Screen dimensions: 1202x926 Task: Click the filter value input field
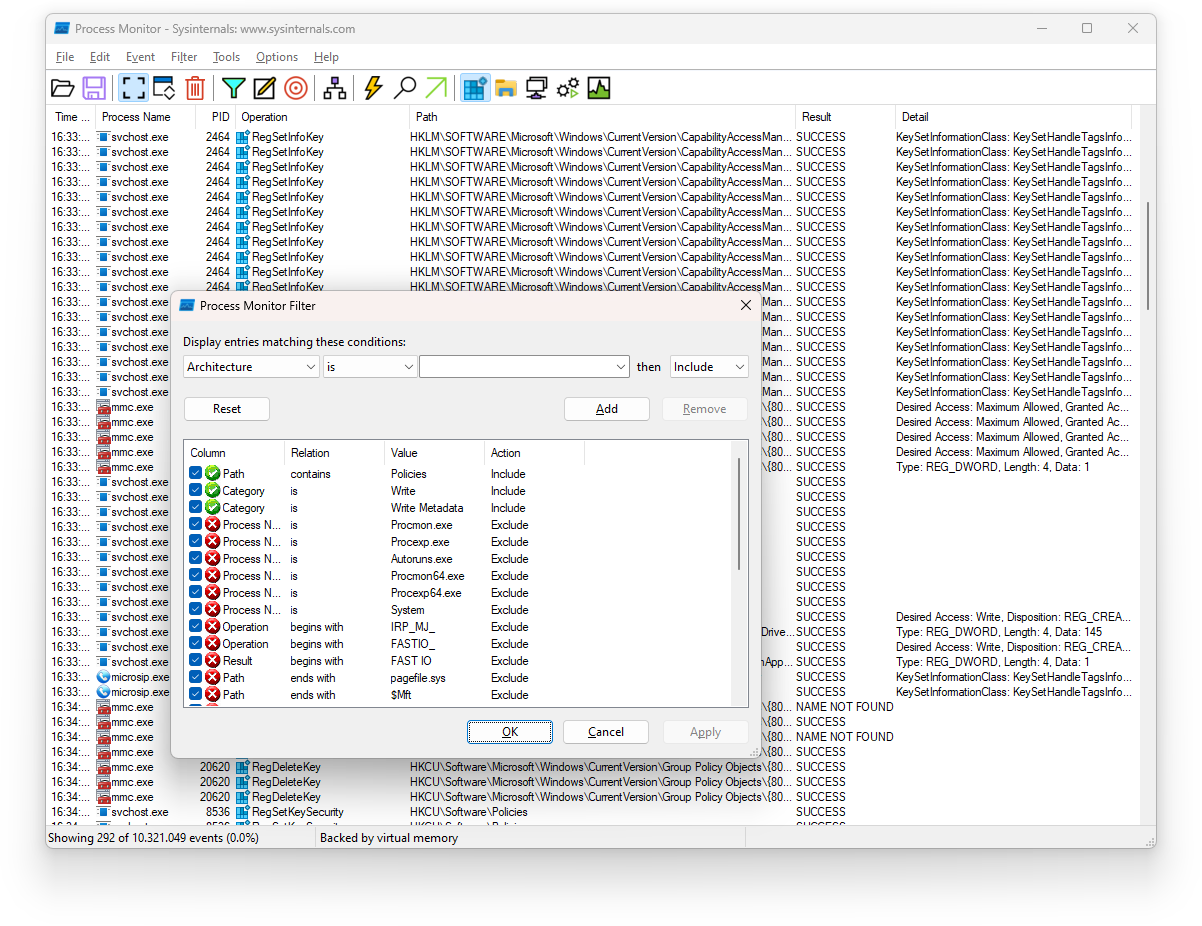tap(516, 367)
